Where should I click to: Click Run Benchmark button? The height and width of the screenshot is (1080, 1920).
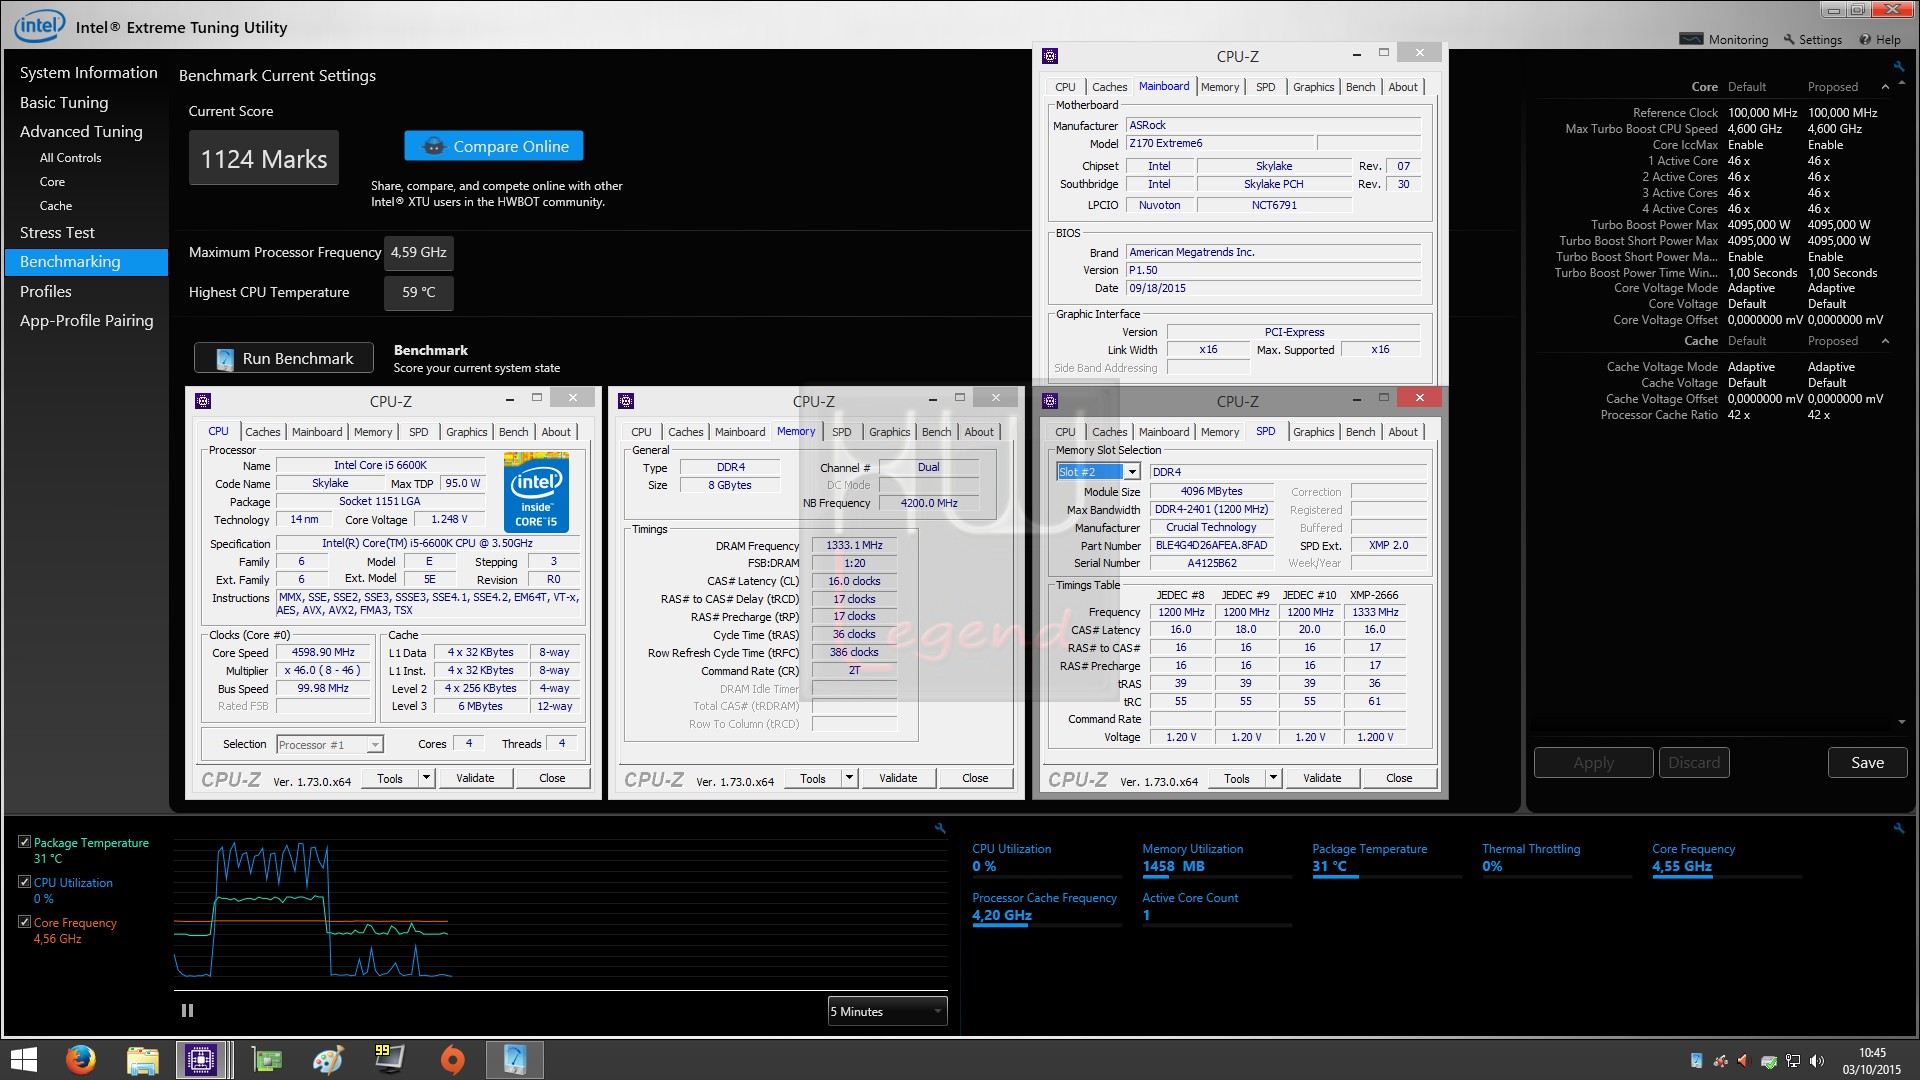(x=284, y=358)
